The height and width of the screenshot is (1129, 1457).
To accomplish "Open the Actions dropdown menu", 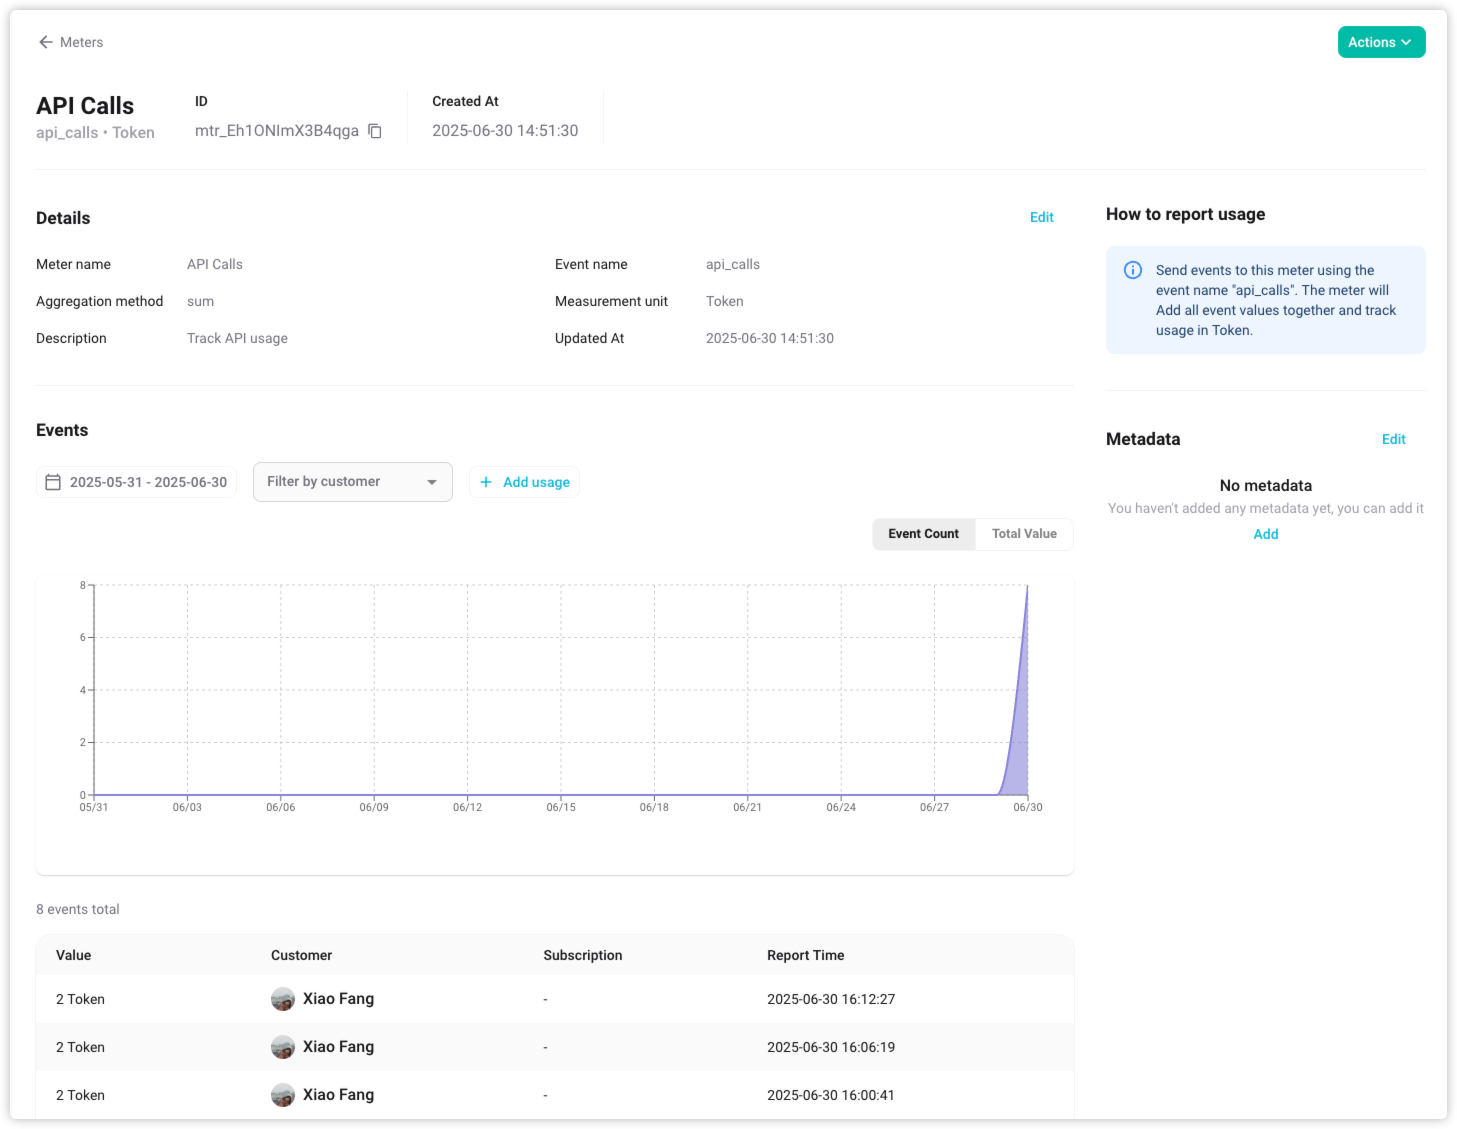I will pos(1381,42).
